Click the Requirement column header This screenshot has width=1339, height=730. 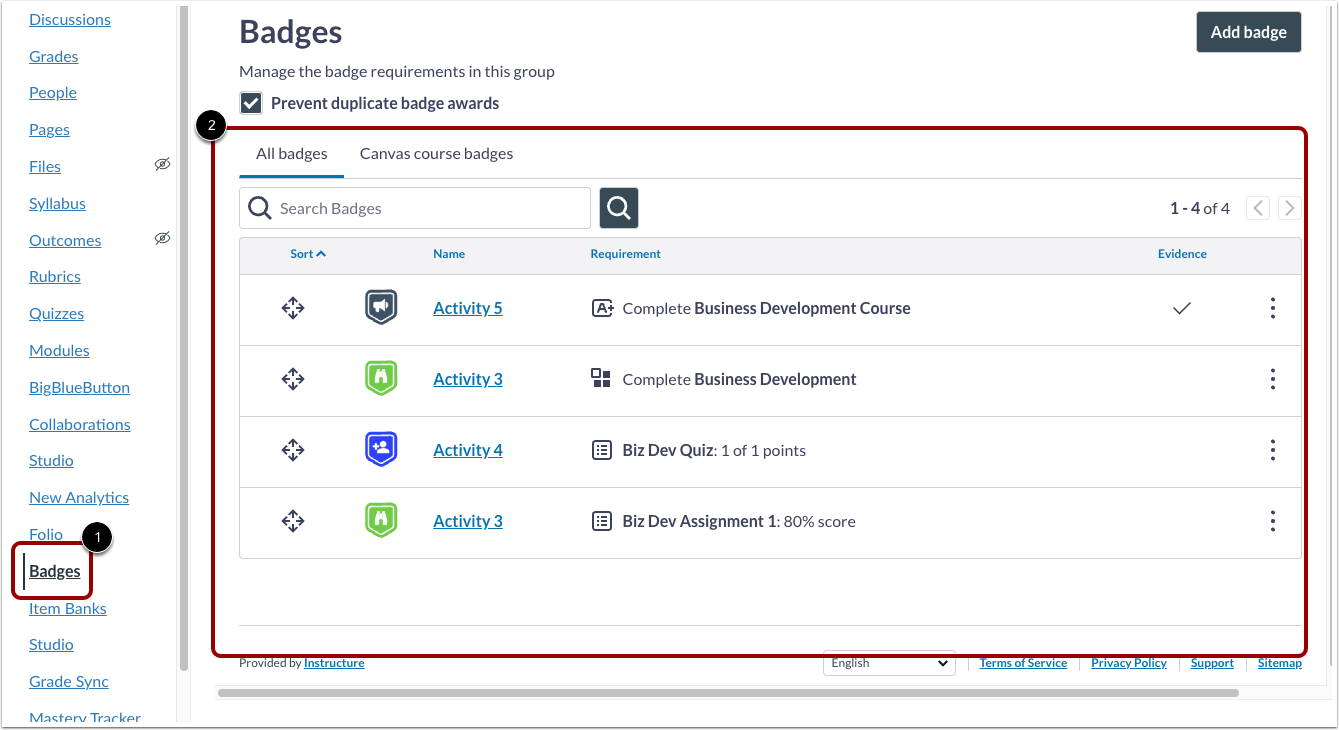pos(626,254)
